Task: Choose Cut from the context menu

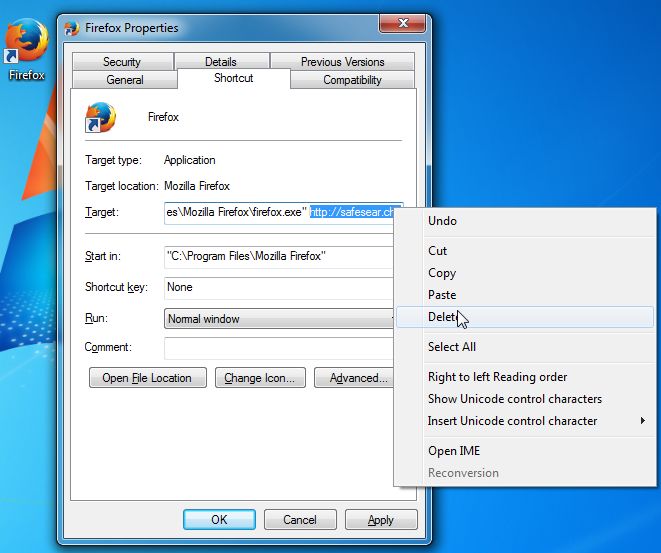Action: pos(525,251)
